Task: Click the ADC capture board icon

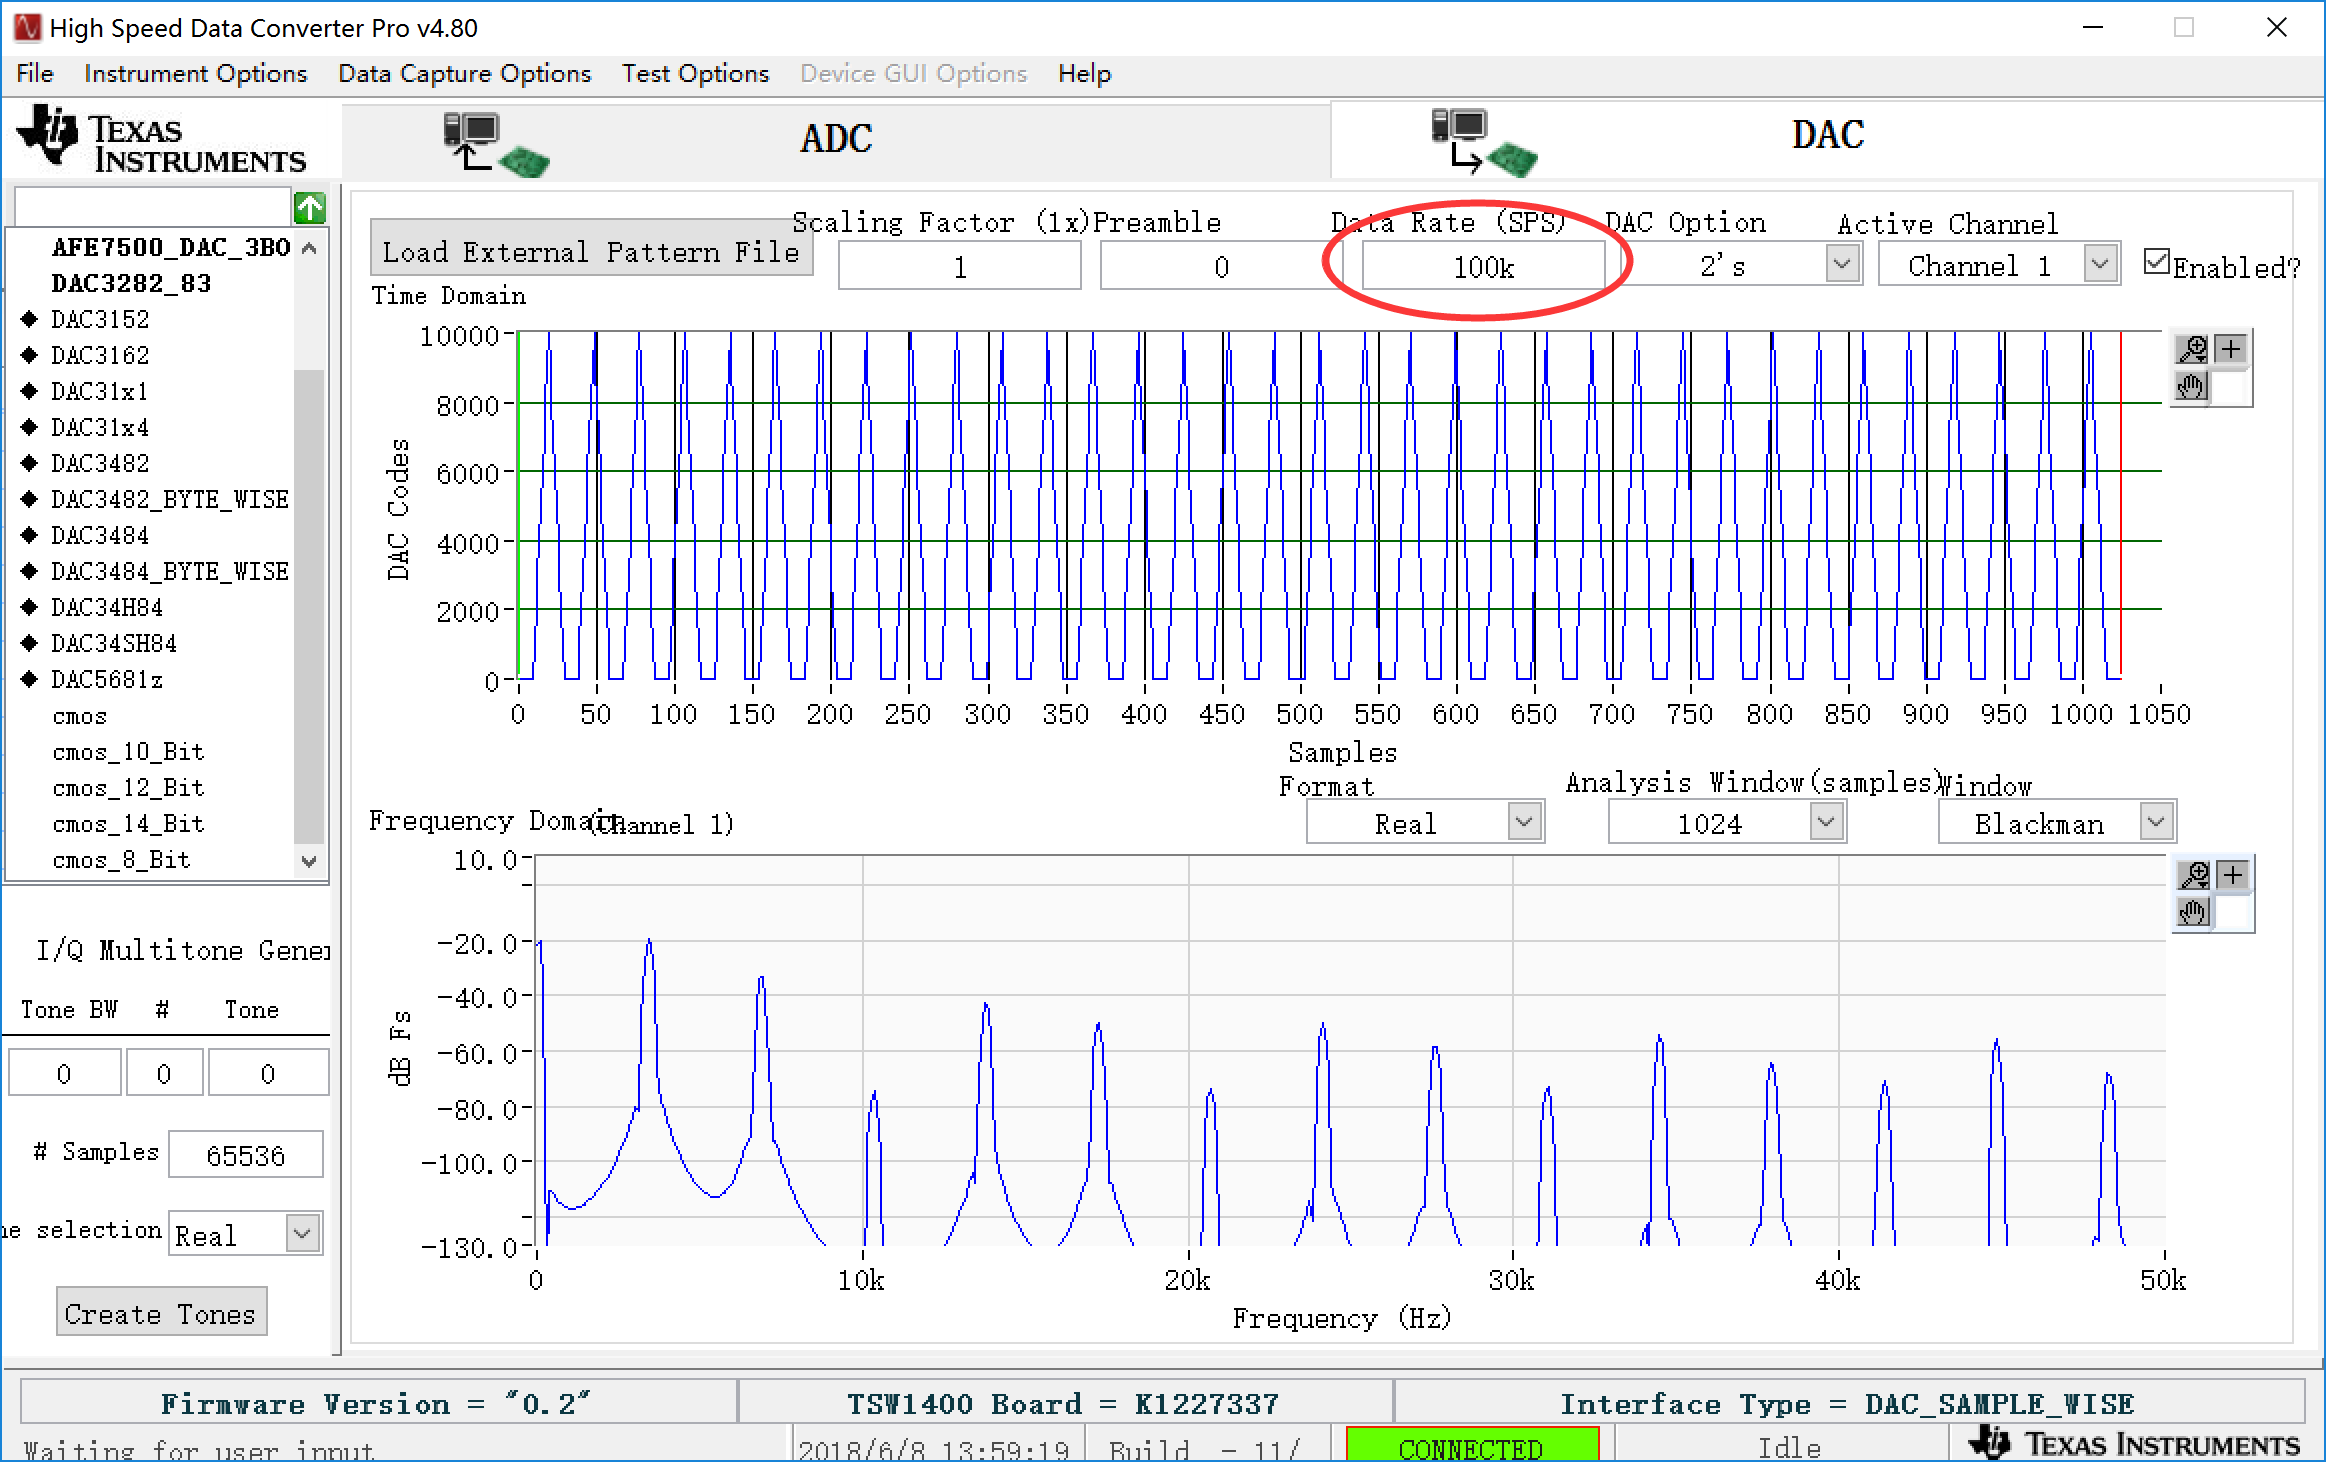Action: coord(495,143)
